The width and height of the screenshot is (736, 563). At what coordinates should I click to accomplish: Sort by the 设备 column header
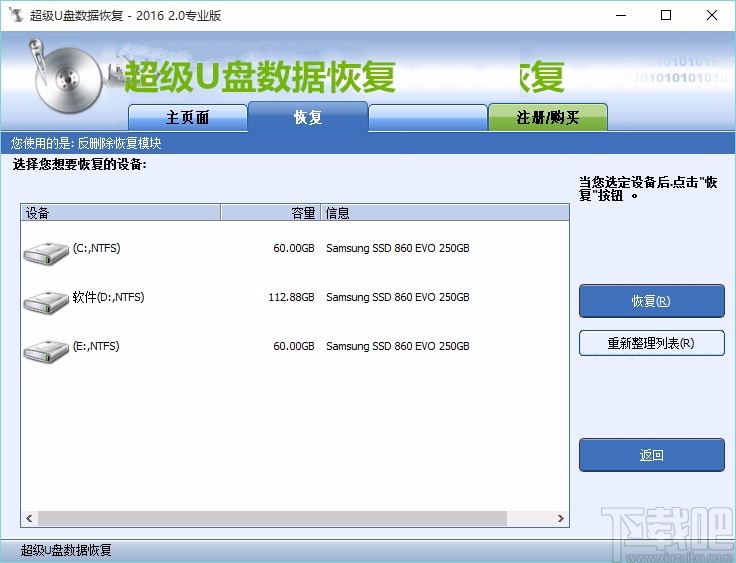(121, 213)
